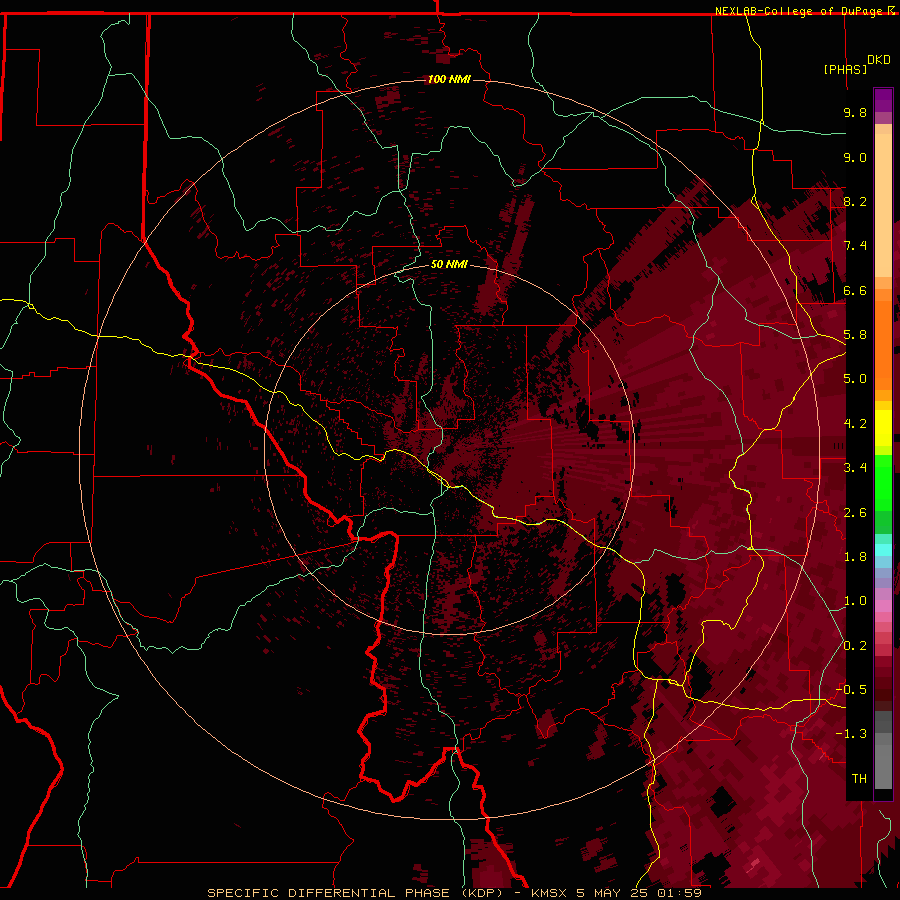Select the -1.3 legend value

coord(851,734)
